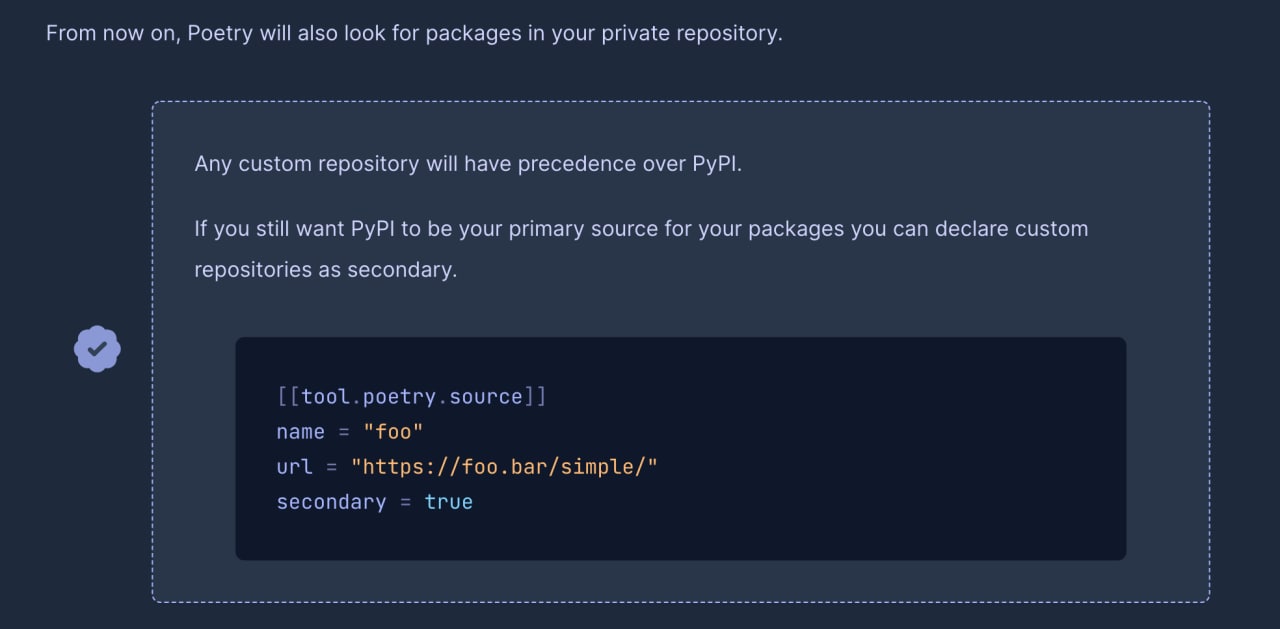Click the checkmark badge icon beside the note
Screen dimensions: 1280x629
pyautogui.click(x=97, y=349)
